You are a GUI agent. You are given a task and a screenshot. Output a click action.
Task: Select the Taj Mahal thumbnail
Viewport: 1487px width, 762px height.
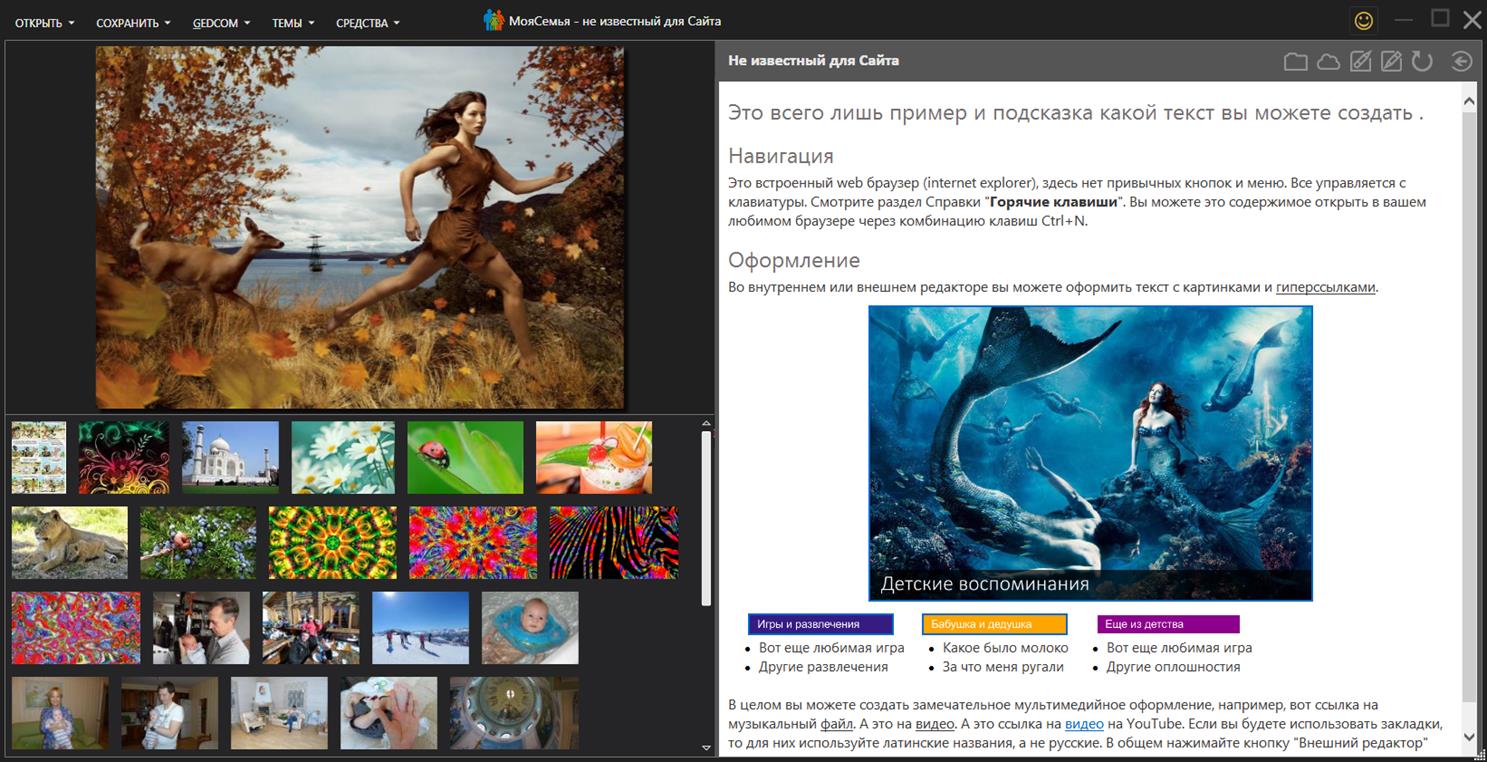click(x=230, y=457)
